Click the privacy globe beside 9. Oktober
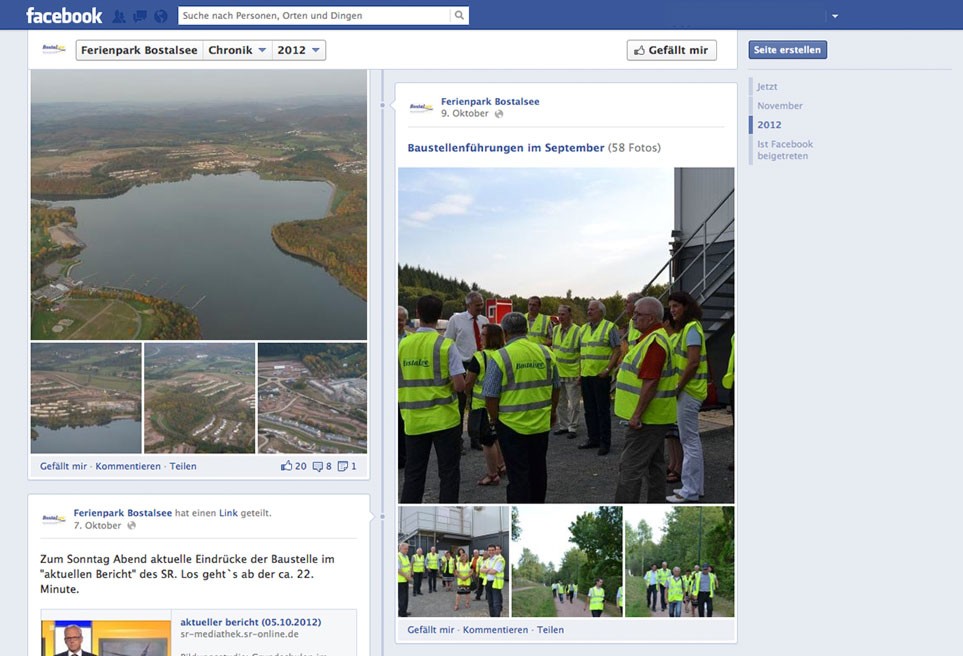 point(499,114)
